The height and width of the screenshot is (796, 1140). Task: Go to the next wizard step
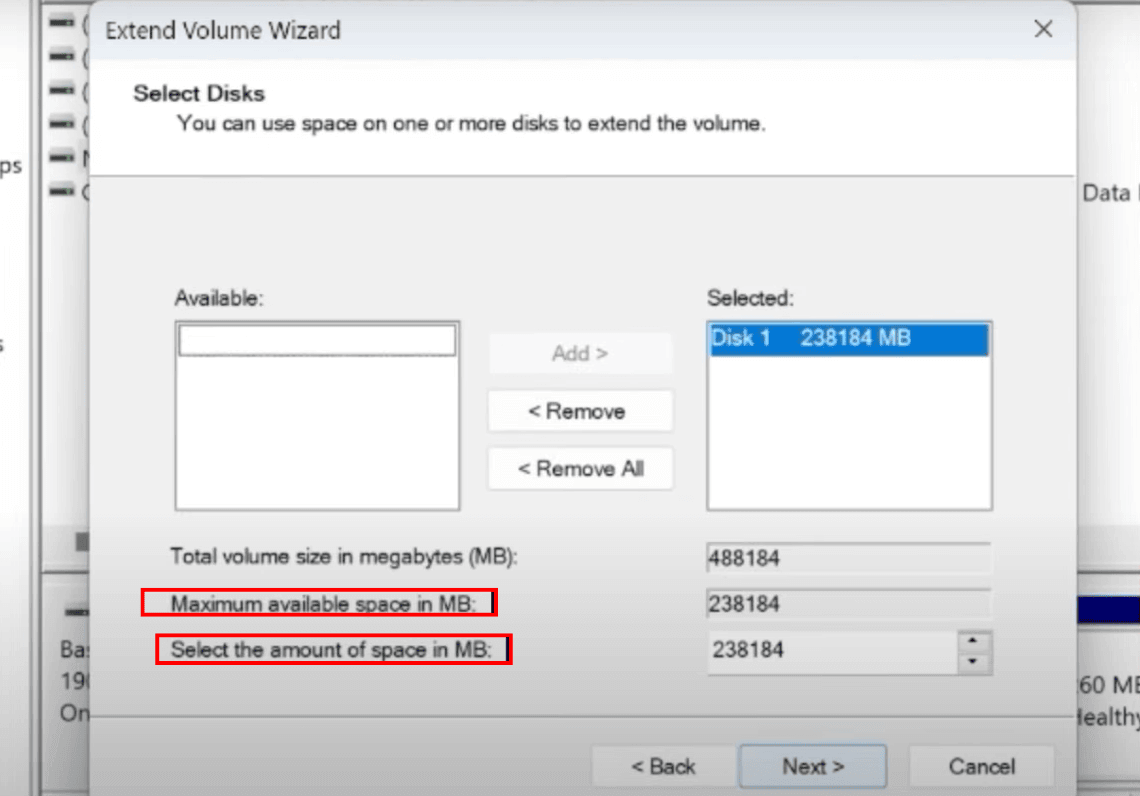[x=812, y=767]
